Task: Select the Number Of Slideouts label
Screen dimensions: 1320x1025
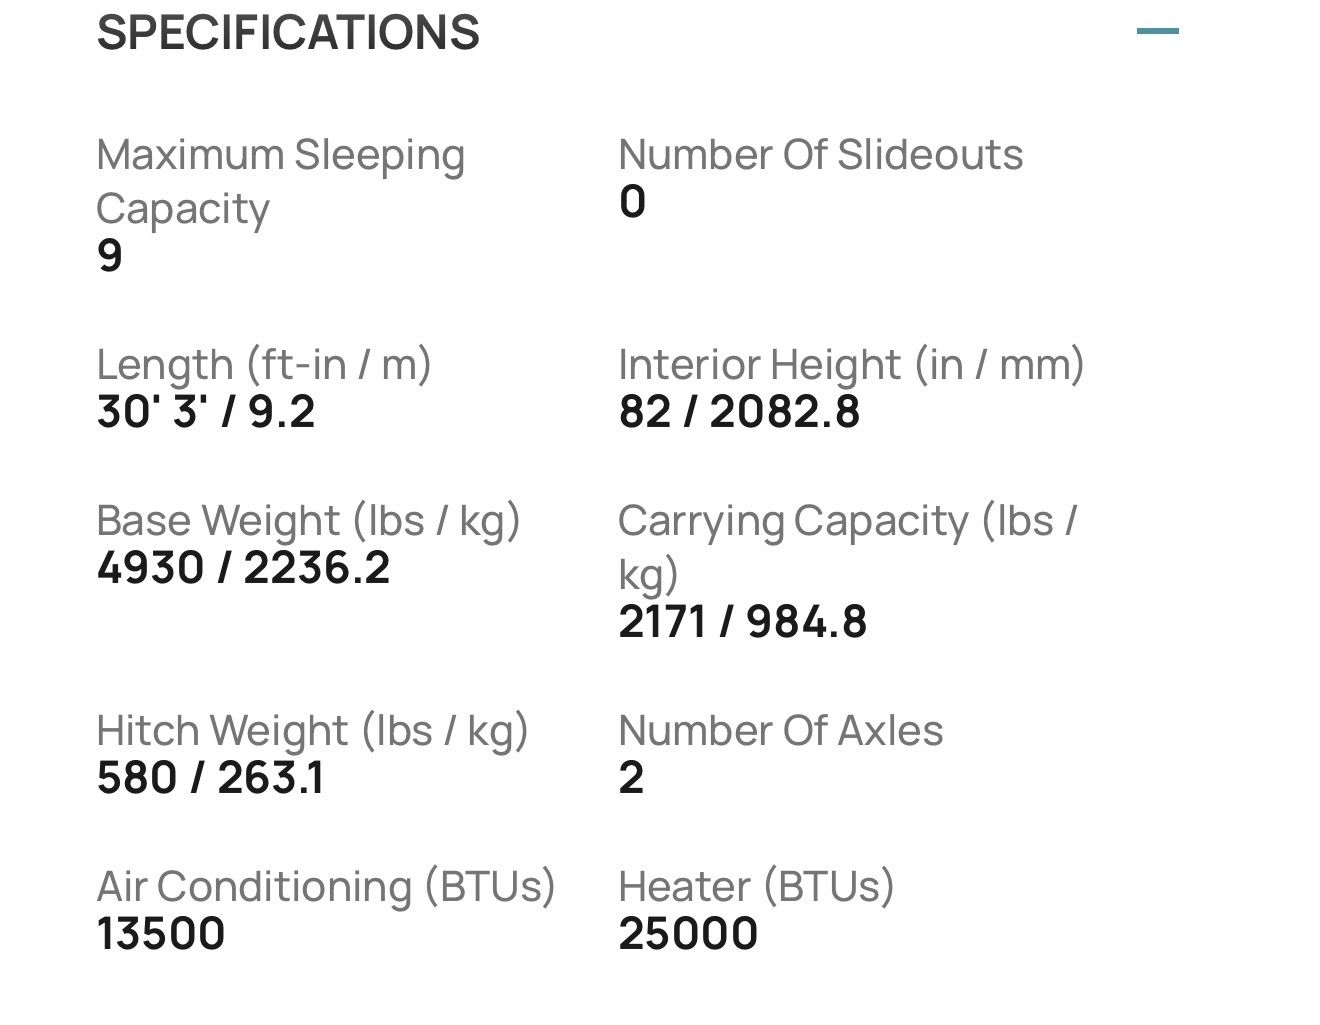Action: click(x=820, y=155)
